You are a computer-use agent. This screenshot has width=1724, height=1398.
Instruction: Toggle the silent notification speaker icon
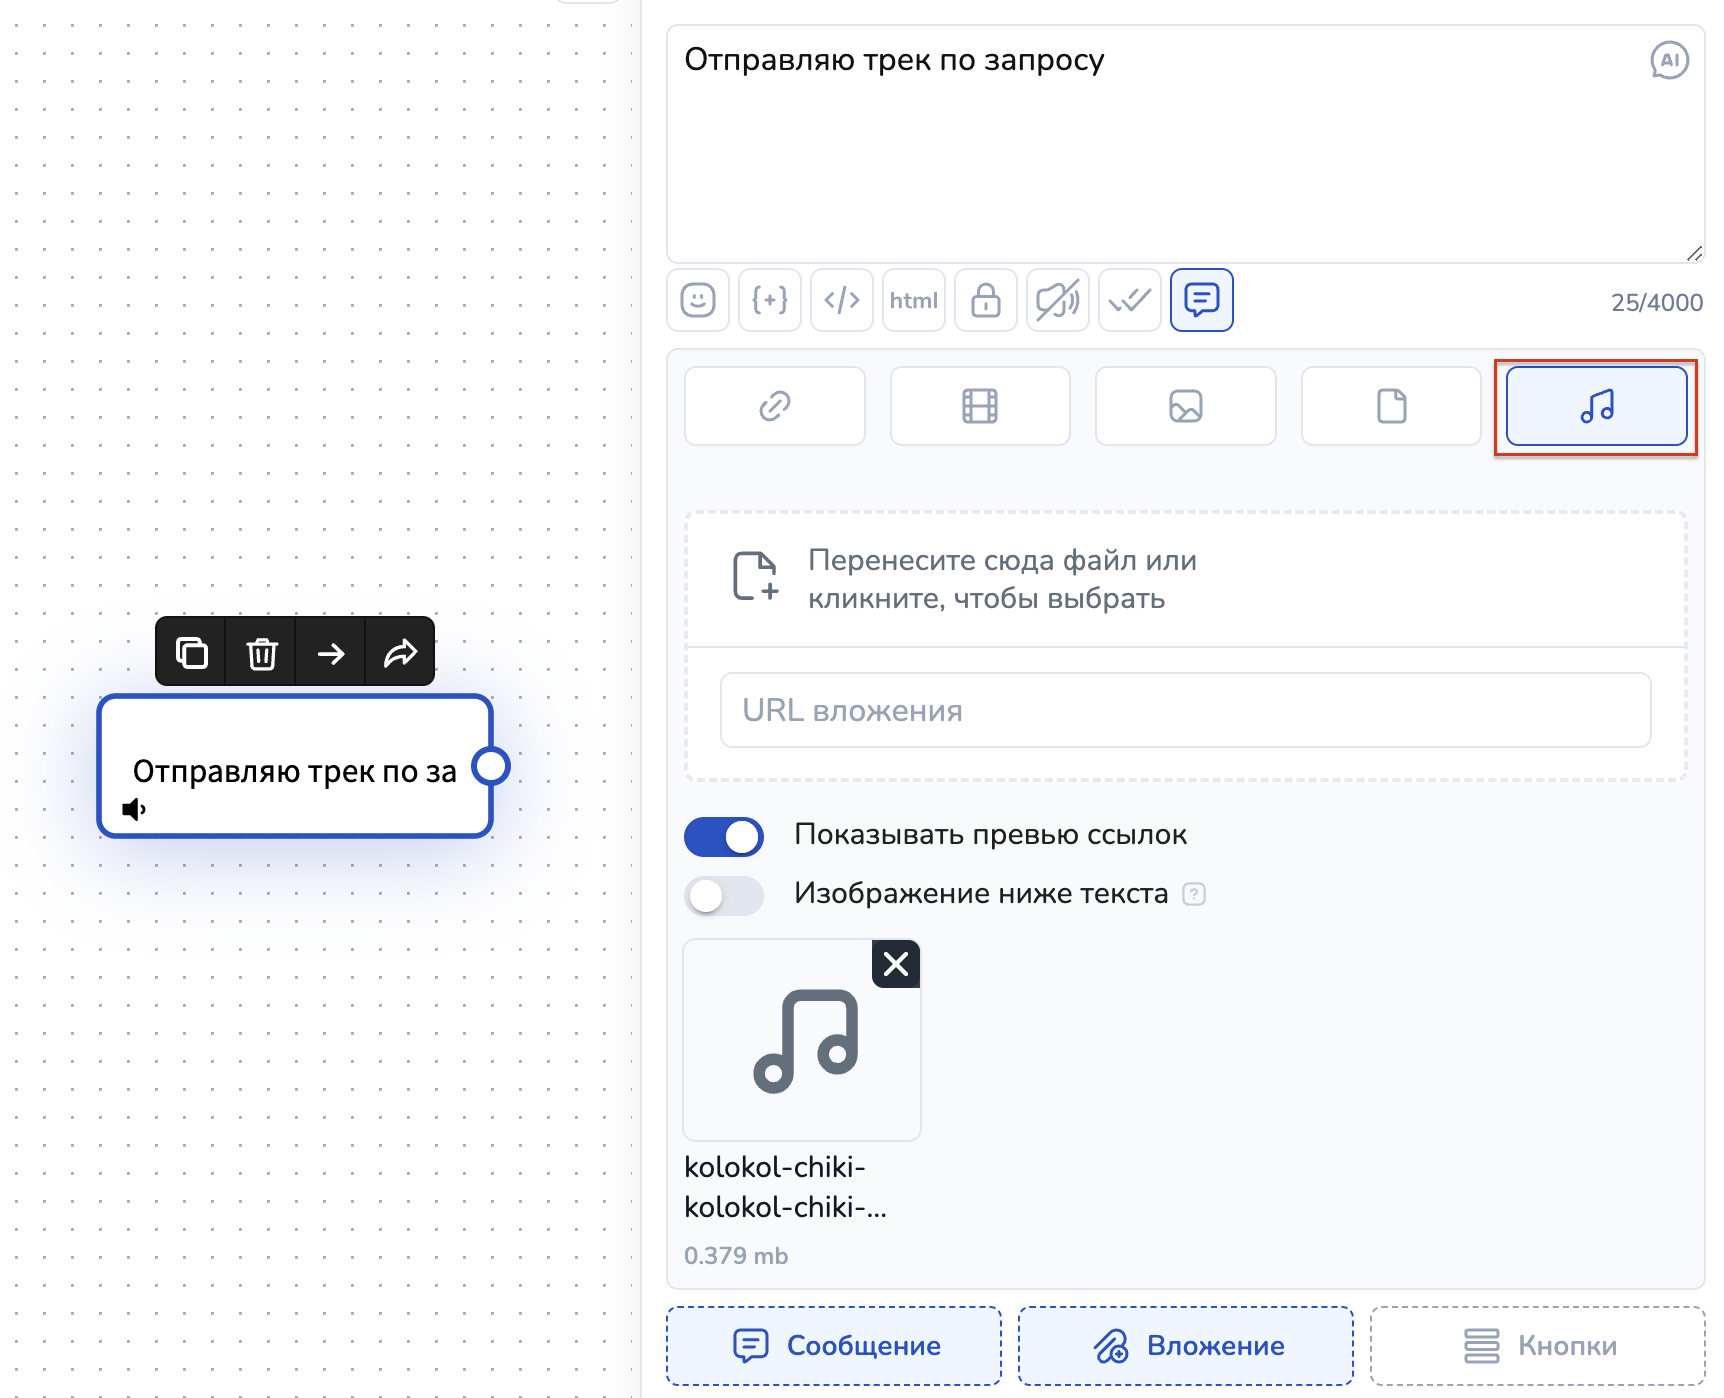[x=1057, y=300]
